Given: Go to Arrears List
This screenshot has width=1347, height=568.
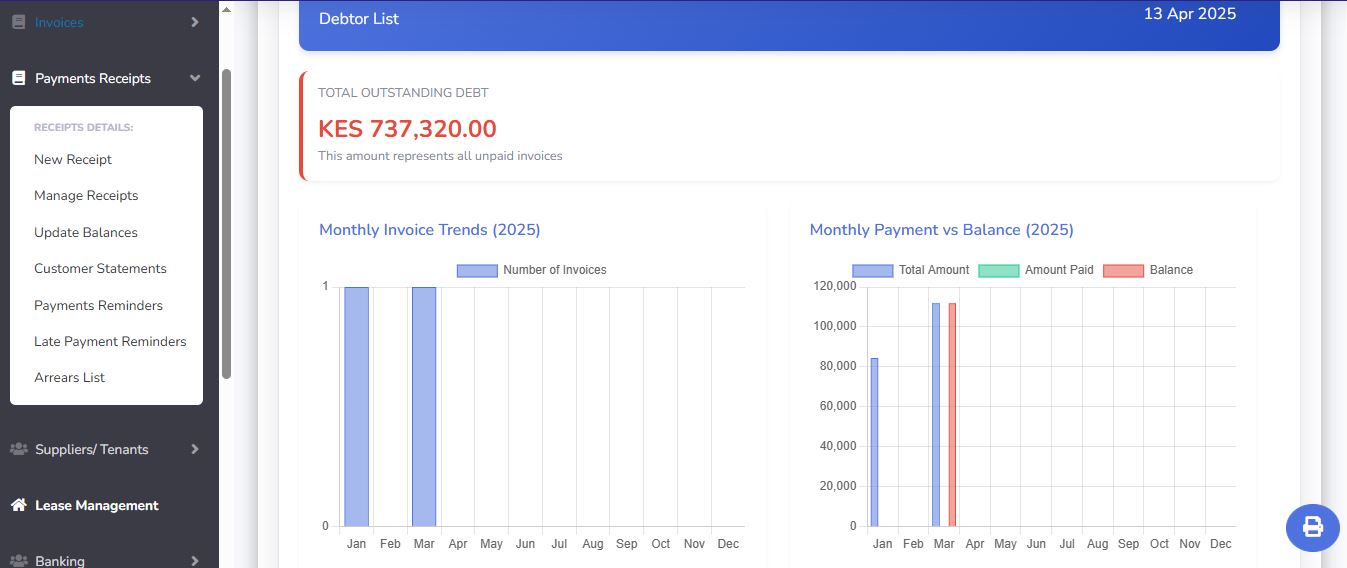Looking at the screenshot, I should click(x=69, y=377).
